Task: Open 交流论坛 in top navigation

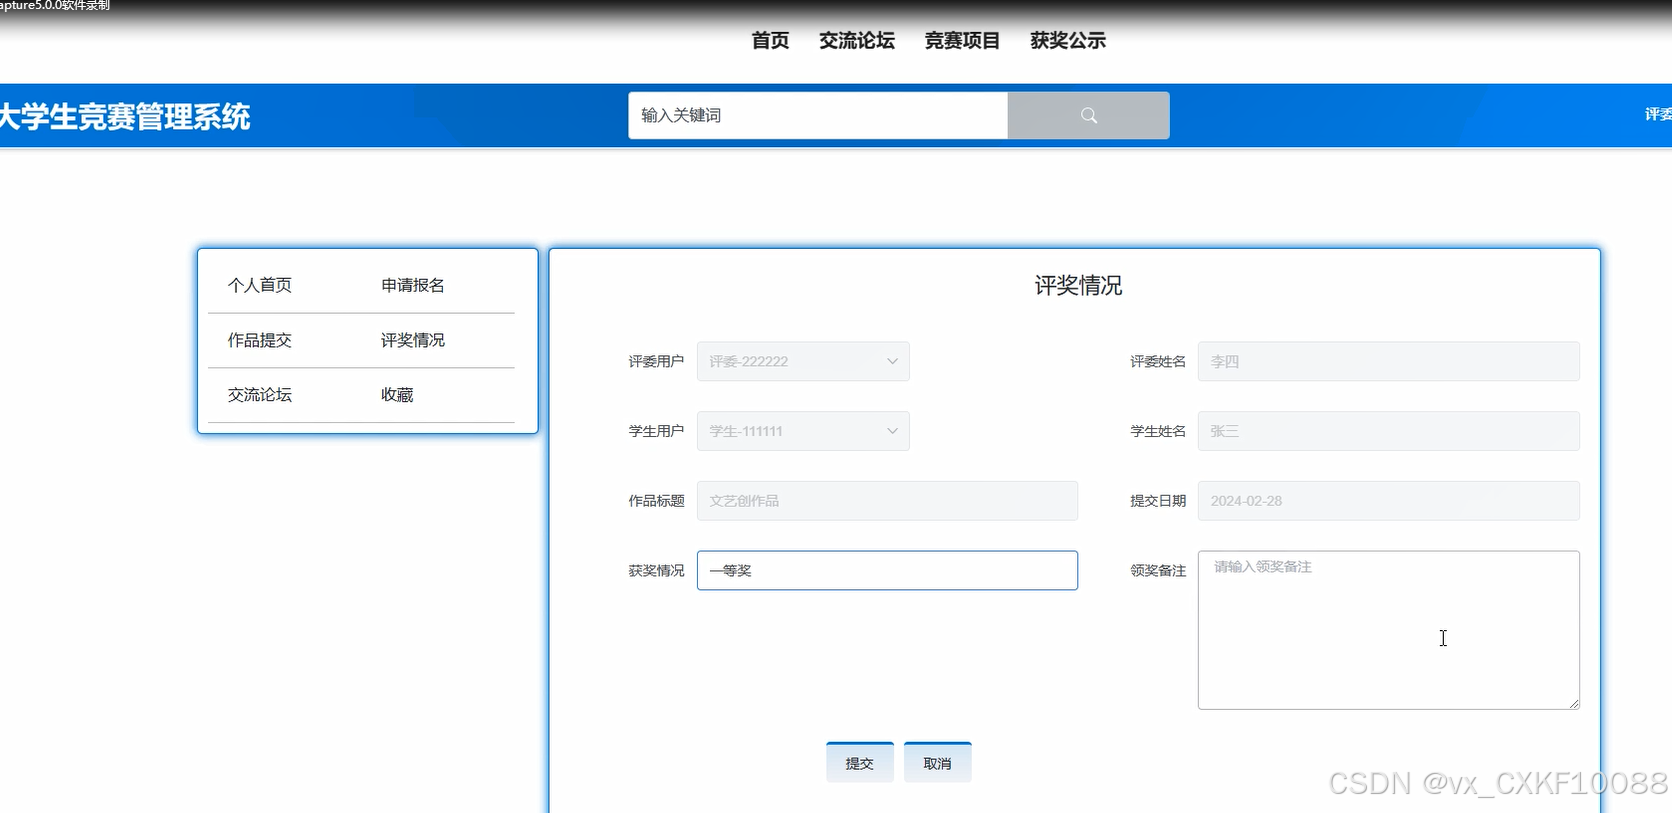Action: [857, 41]
